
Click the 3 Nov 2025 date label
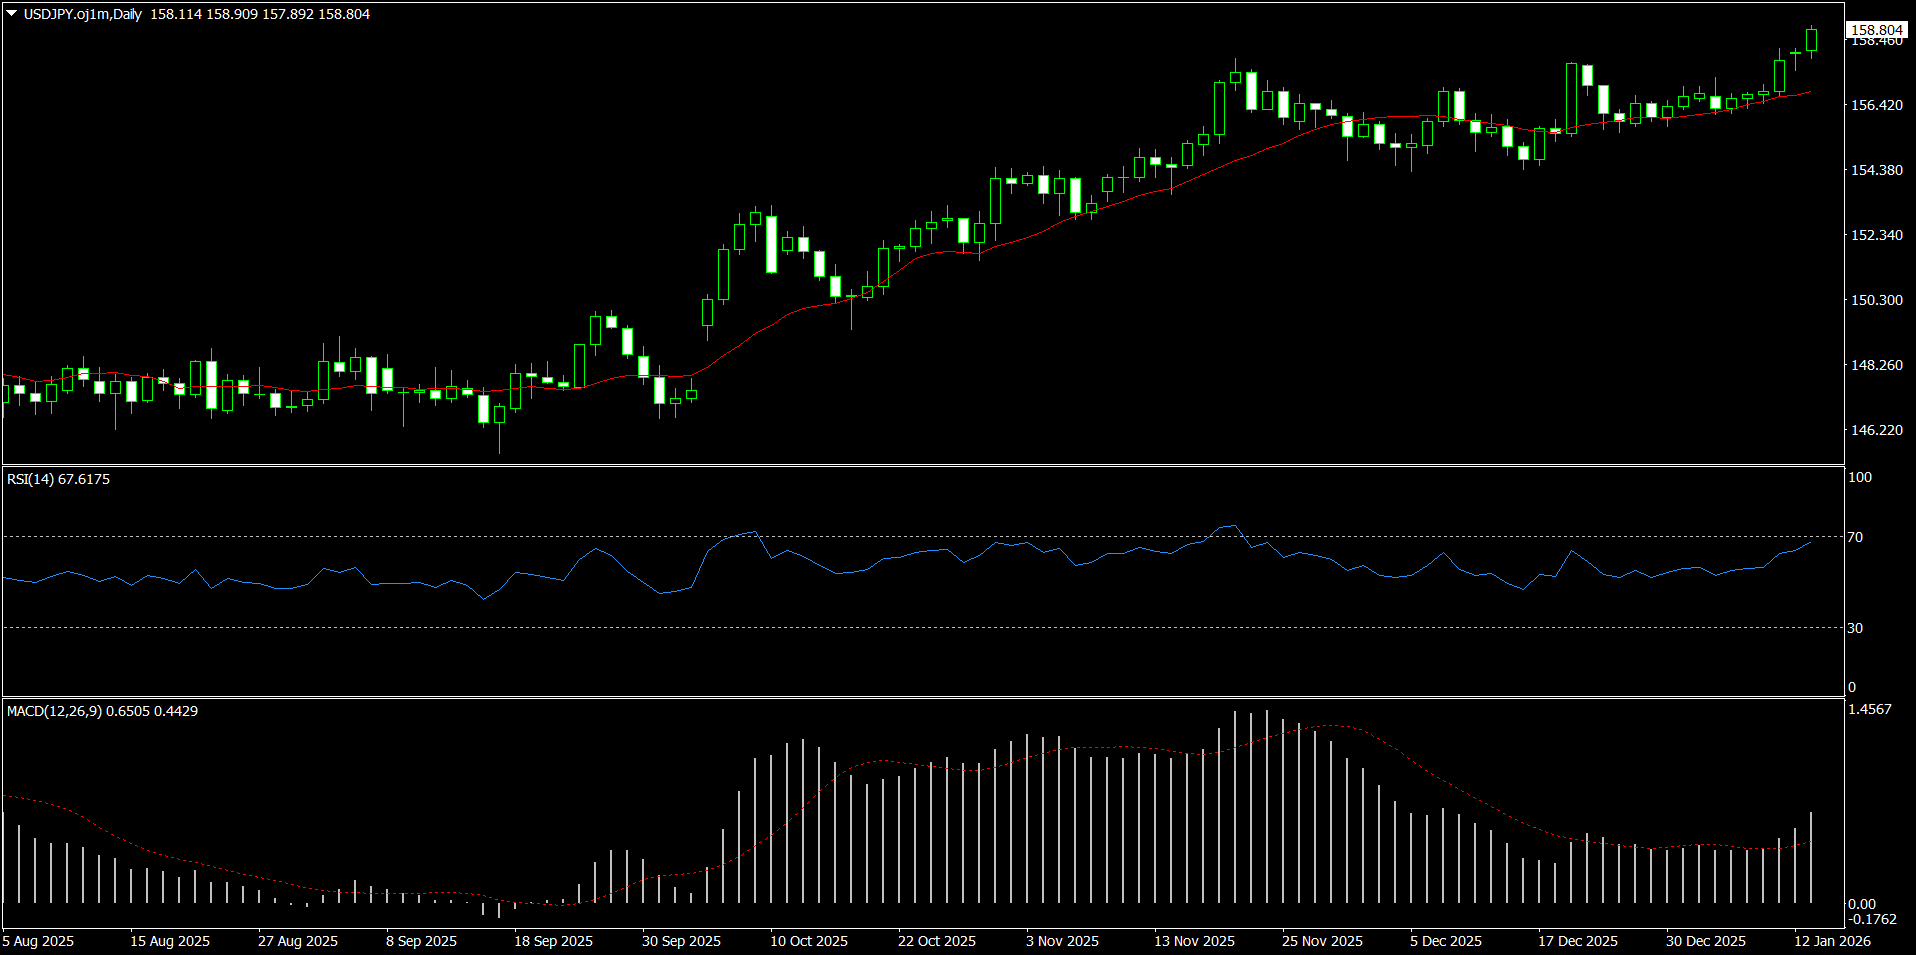[x=1062, y=941]
